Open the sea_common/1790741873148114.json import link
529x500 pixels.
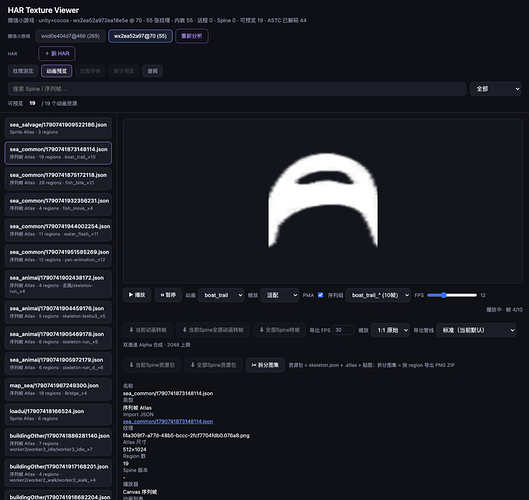(x=168, y=421)
